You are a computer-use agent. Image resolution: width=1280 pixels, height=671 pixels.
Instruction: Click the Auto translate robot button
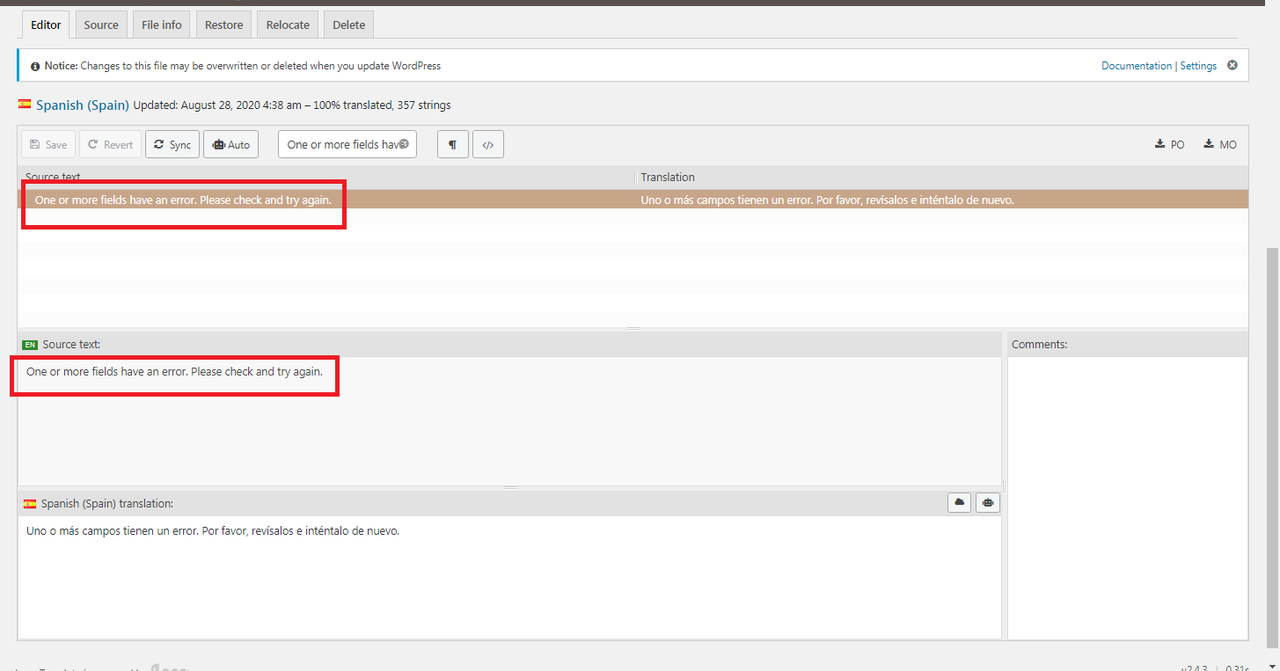pyautogui.click(x=231, y=145)
